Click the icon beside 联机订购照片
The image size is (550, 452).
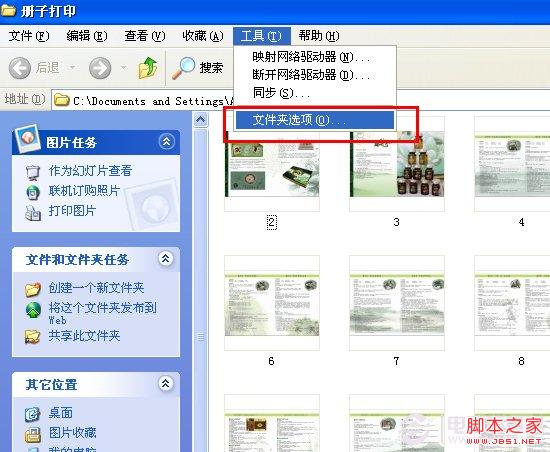[33, 192]
